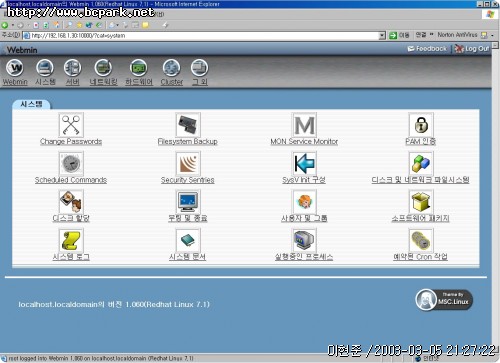Click the 서버 text label in navigation
Screen dimensions: 500x363
(x=73, y=82)
